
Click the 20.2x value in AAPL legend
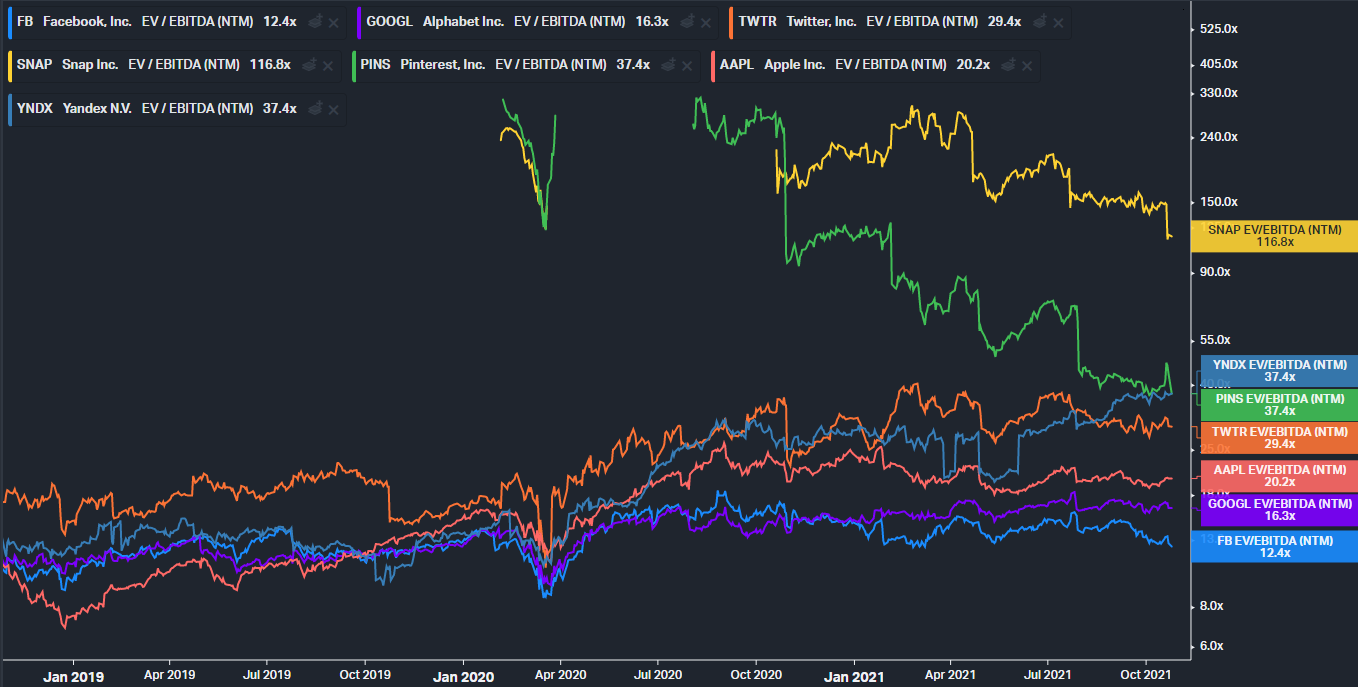click(x=973, y=65)
